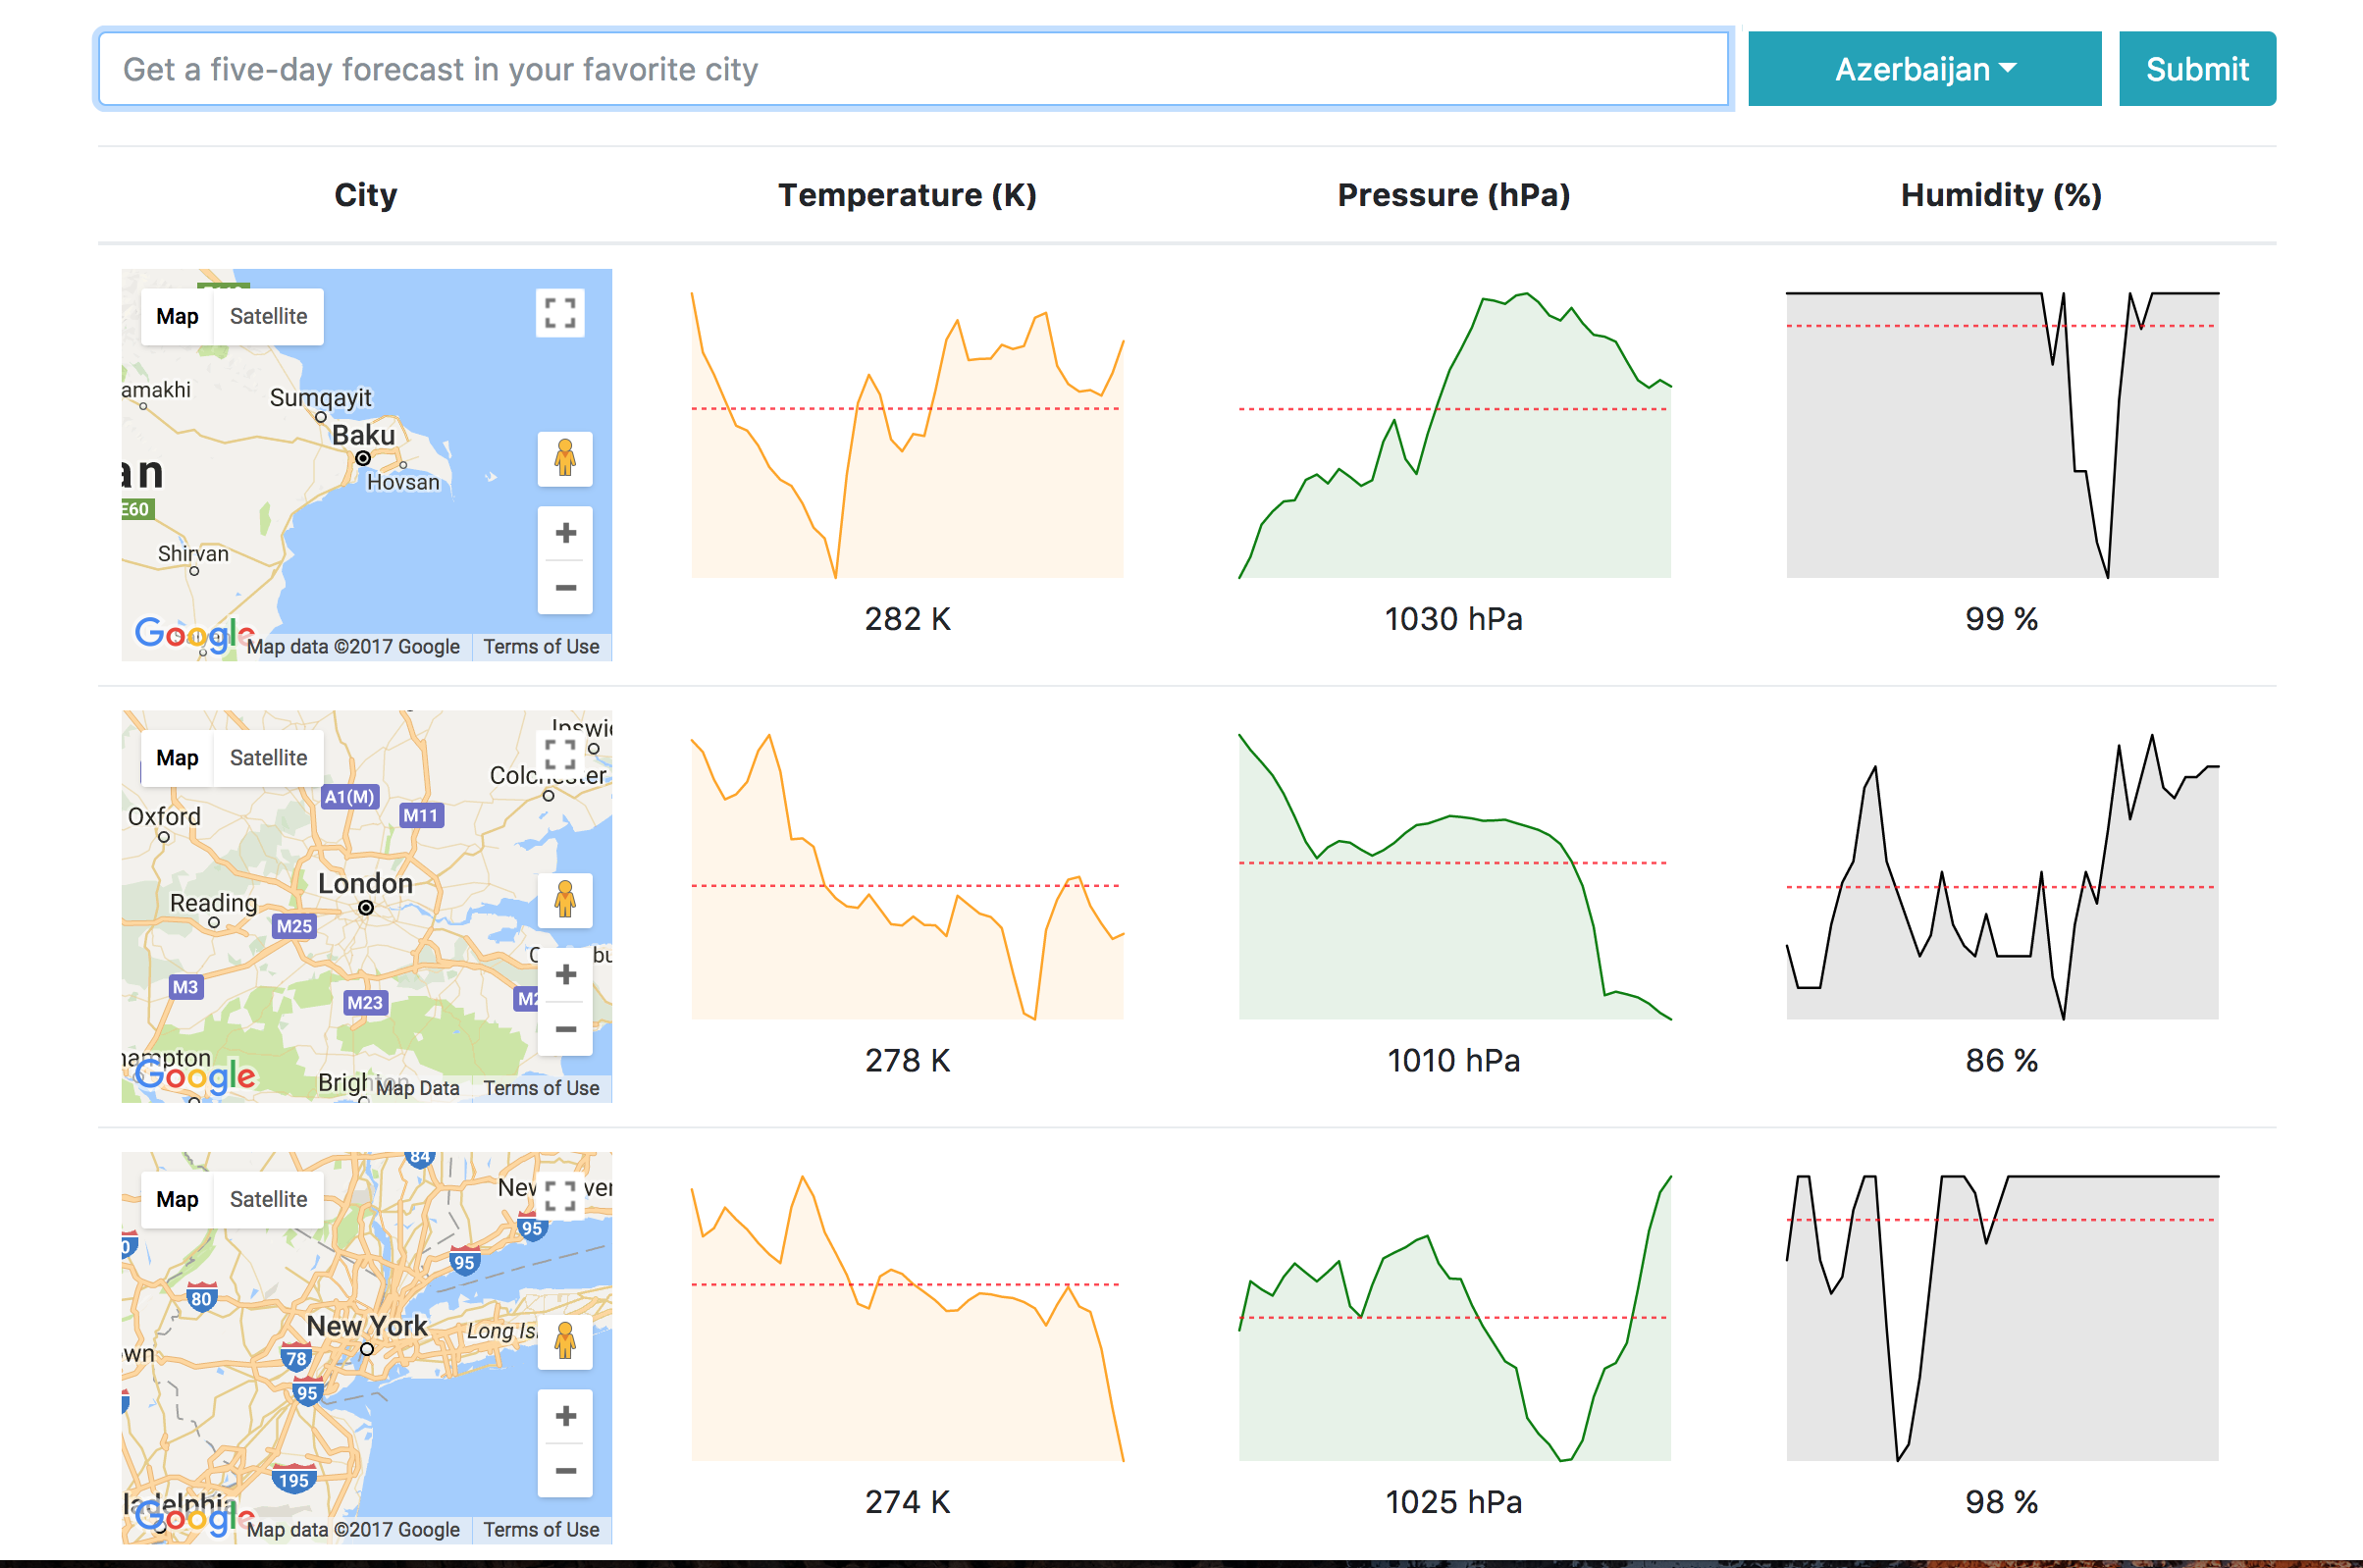Click pegman icon on London map
The height and width of the screenshot is (1568, 2363).
pyautogui.click(x=565, y=900)
